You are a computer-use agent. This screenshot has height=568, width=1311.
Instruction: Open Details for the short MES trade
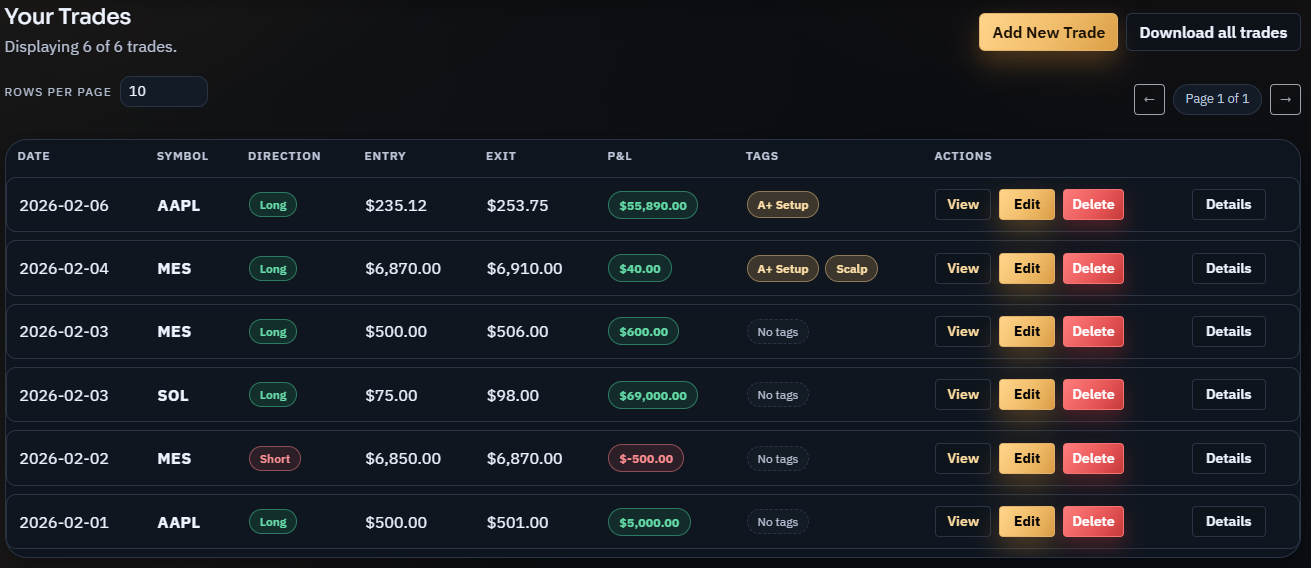[x=1228, y=458]
